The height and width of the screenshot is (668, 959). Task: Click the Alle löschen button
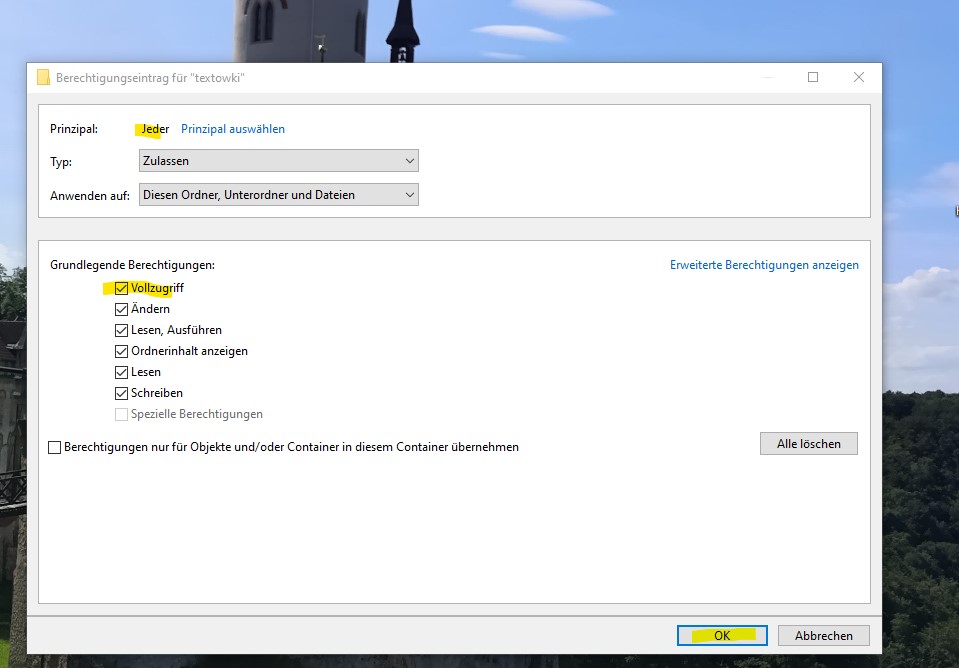[809, 443]
